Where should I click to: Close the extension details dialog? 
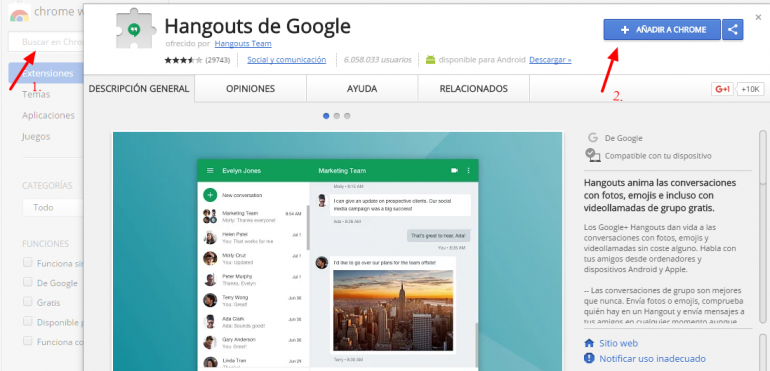tap(758, 17)
